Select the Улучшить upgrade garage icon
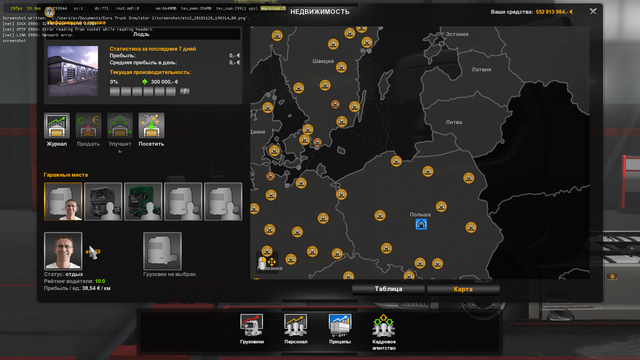 (120, 126)
